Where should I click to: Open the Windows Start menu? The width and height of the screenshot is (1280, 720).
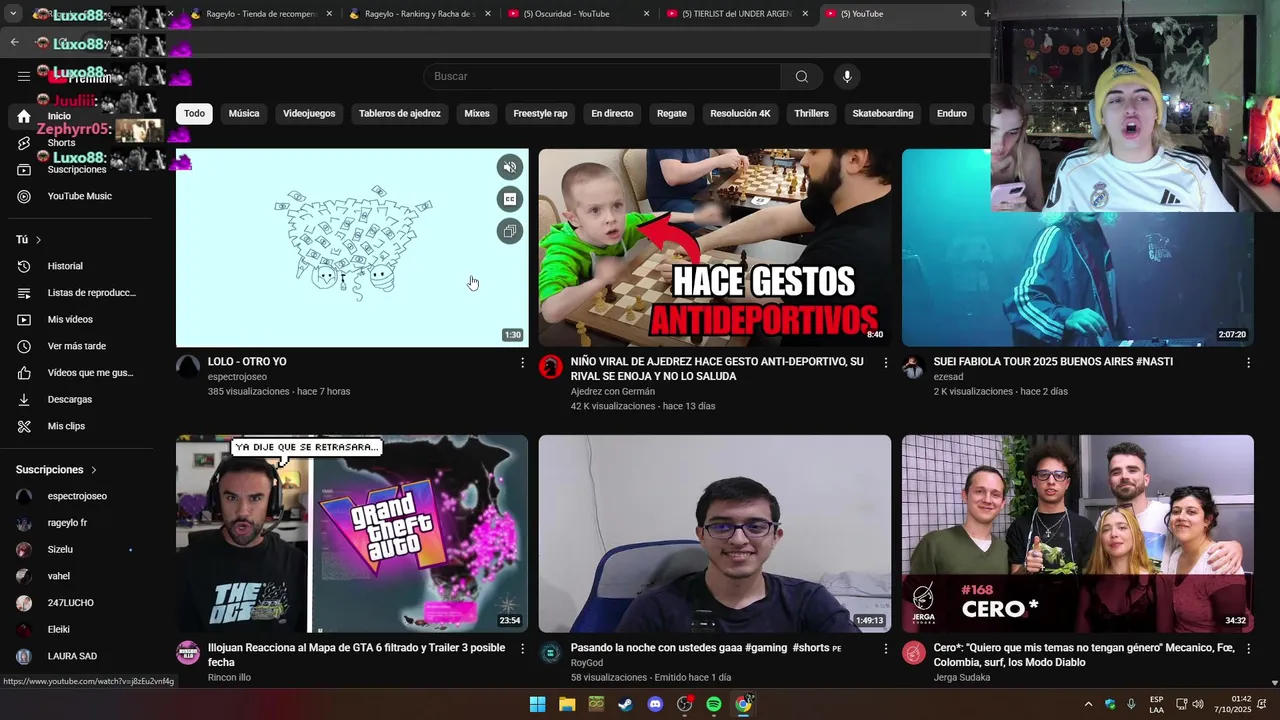point(537,704)
